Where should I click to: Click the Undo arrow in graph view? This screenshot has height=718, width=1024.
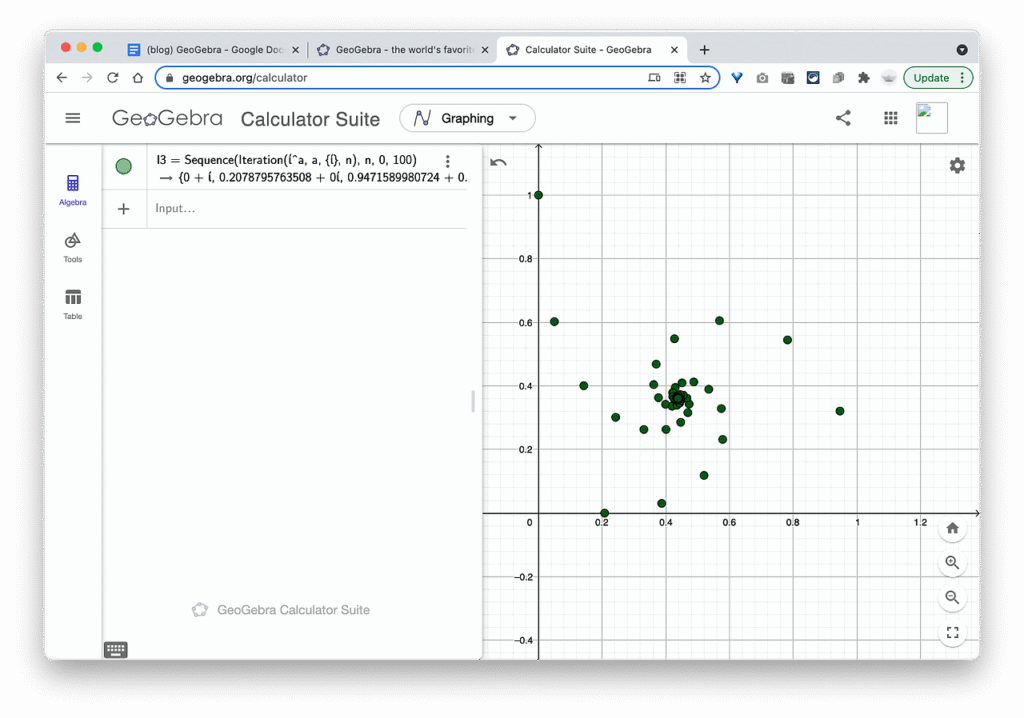click(498, 163)
